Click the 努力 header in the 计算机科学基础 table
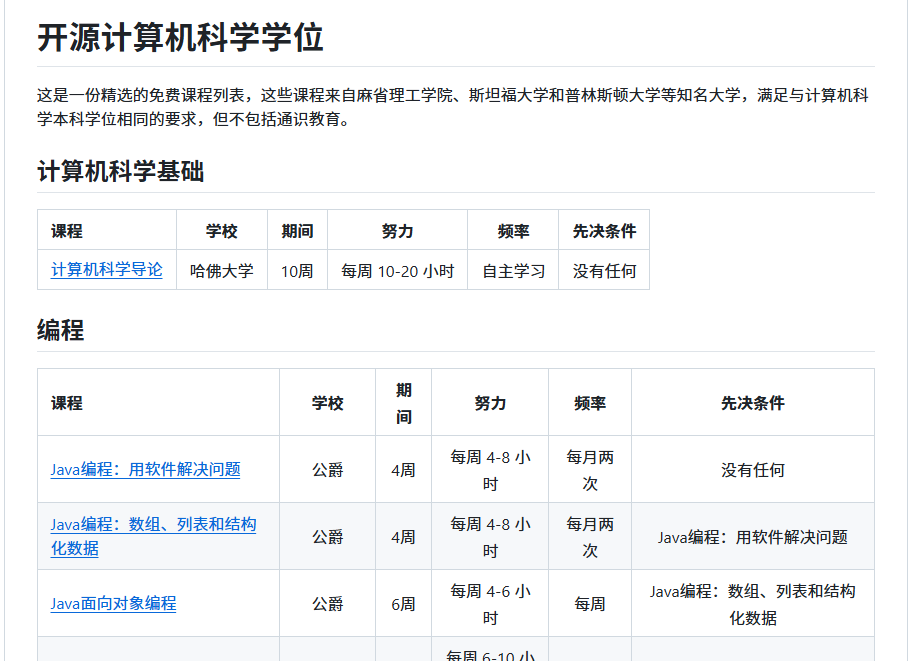This screenshot has height=661, width=908. pyautogui.click(x=397, y=231)
